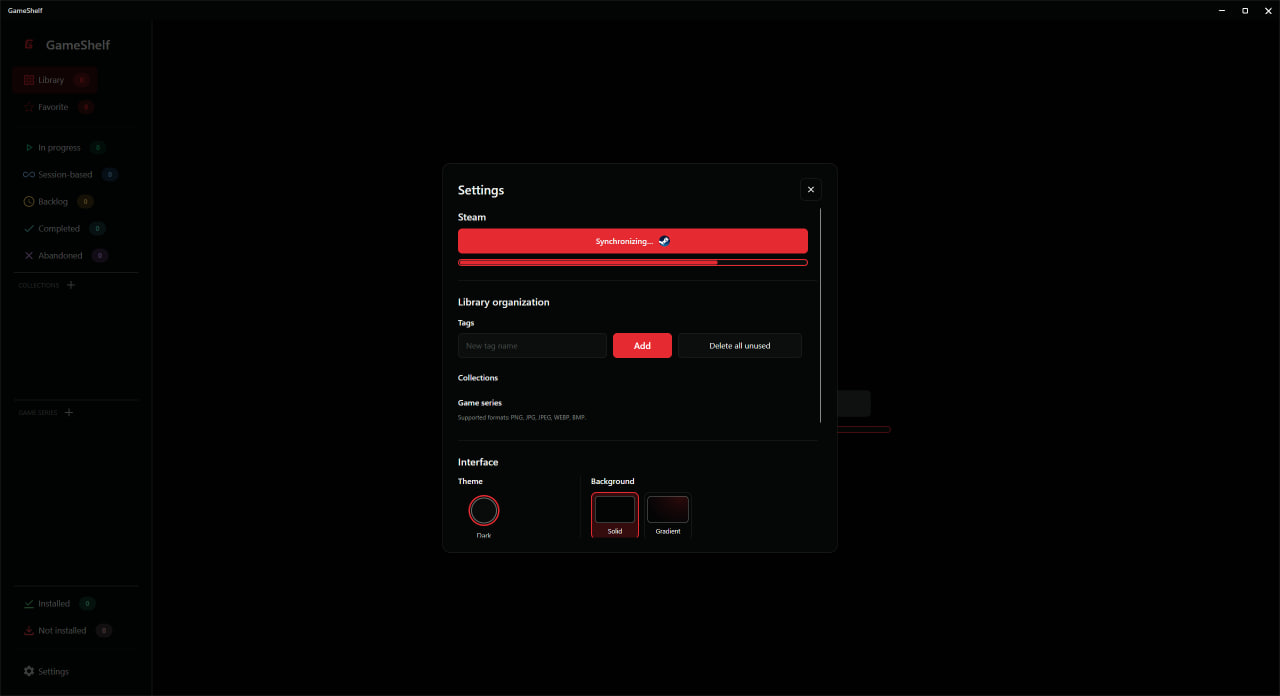Click the 'Library organization' heading
Viewport: 1280px width, 696px height.
click(504, 302)
